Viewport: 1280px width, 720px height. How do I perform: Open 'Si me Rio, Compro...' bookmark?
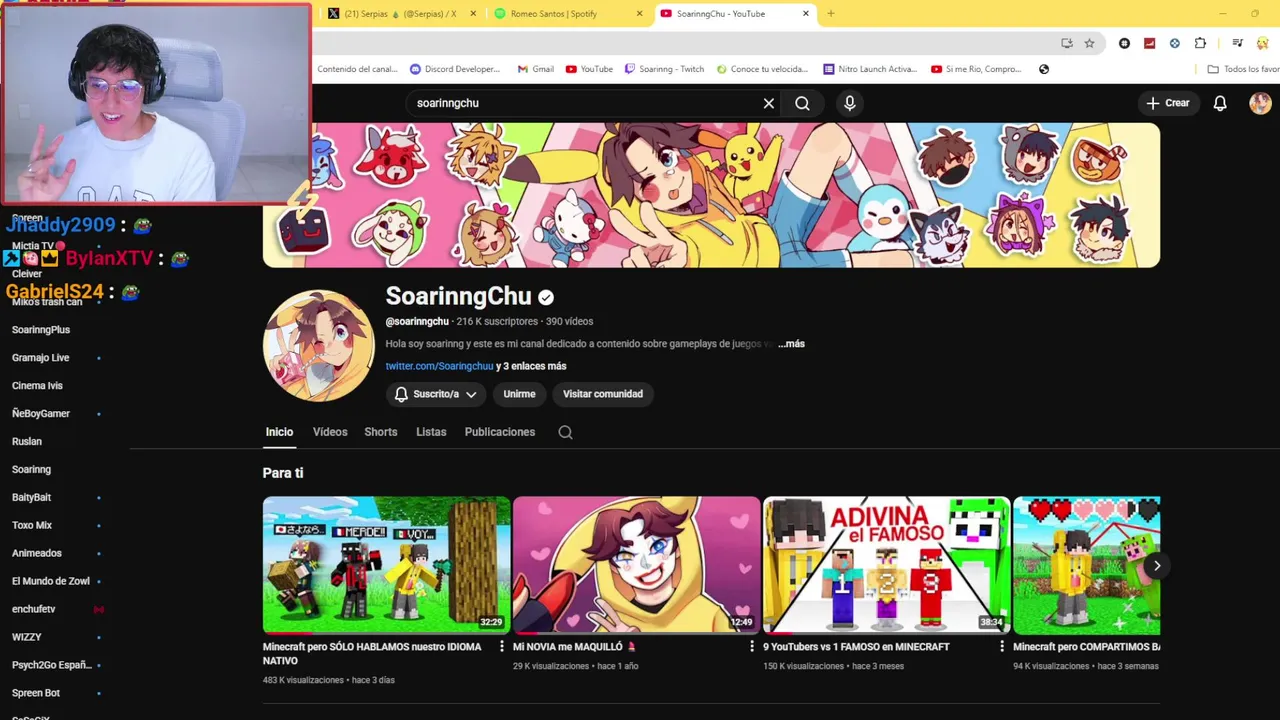click(x=976, y=69)
